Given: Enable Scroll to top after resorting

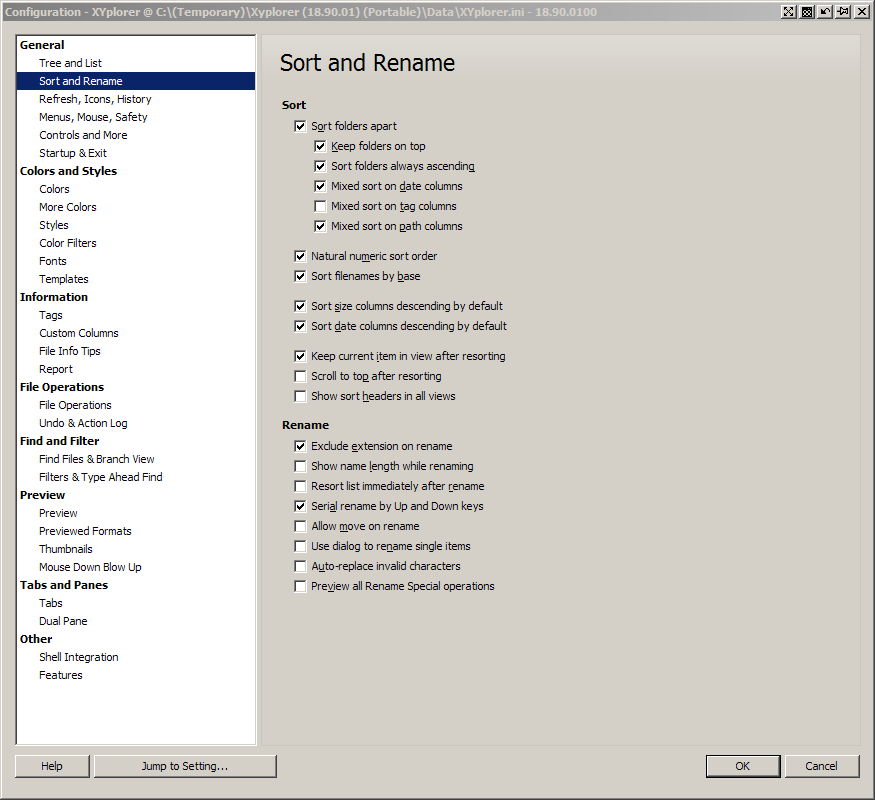Looking at the screenshot, I should point(300,376).
